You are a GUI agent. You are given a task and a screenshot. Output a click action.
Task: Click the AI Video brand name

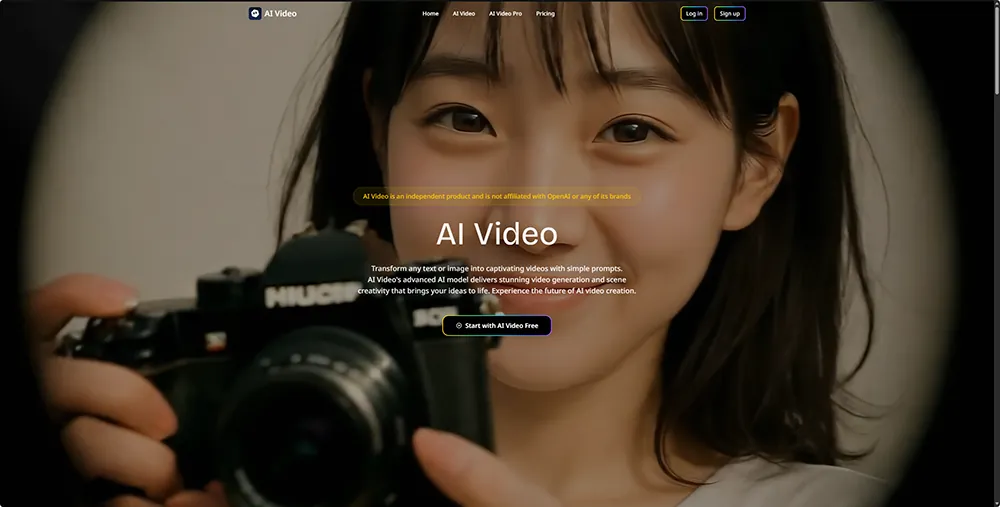tap(281, 13)
